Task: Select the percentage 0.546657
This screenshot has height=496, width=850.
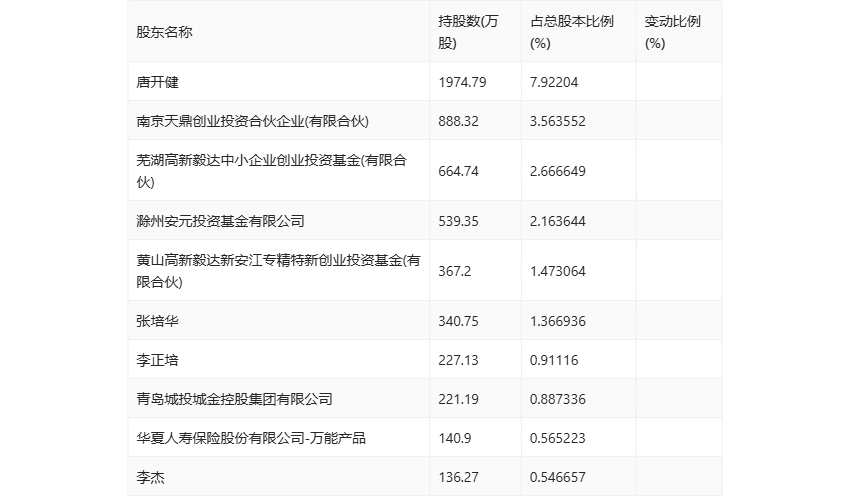Action: (x=558, y=477)
